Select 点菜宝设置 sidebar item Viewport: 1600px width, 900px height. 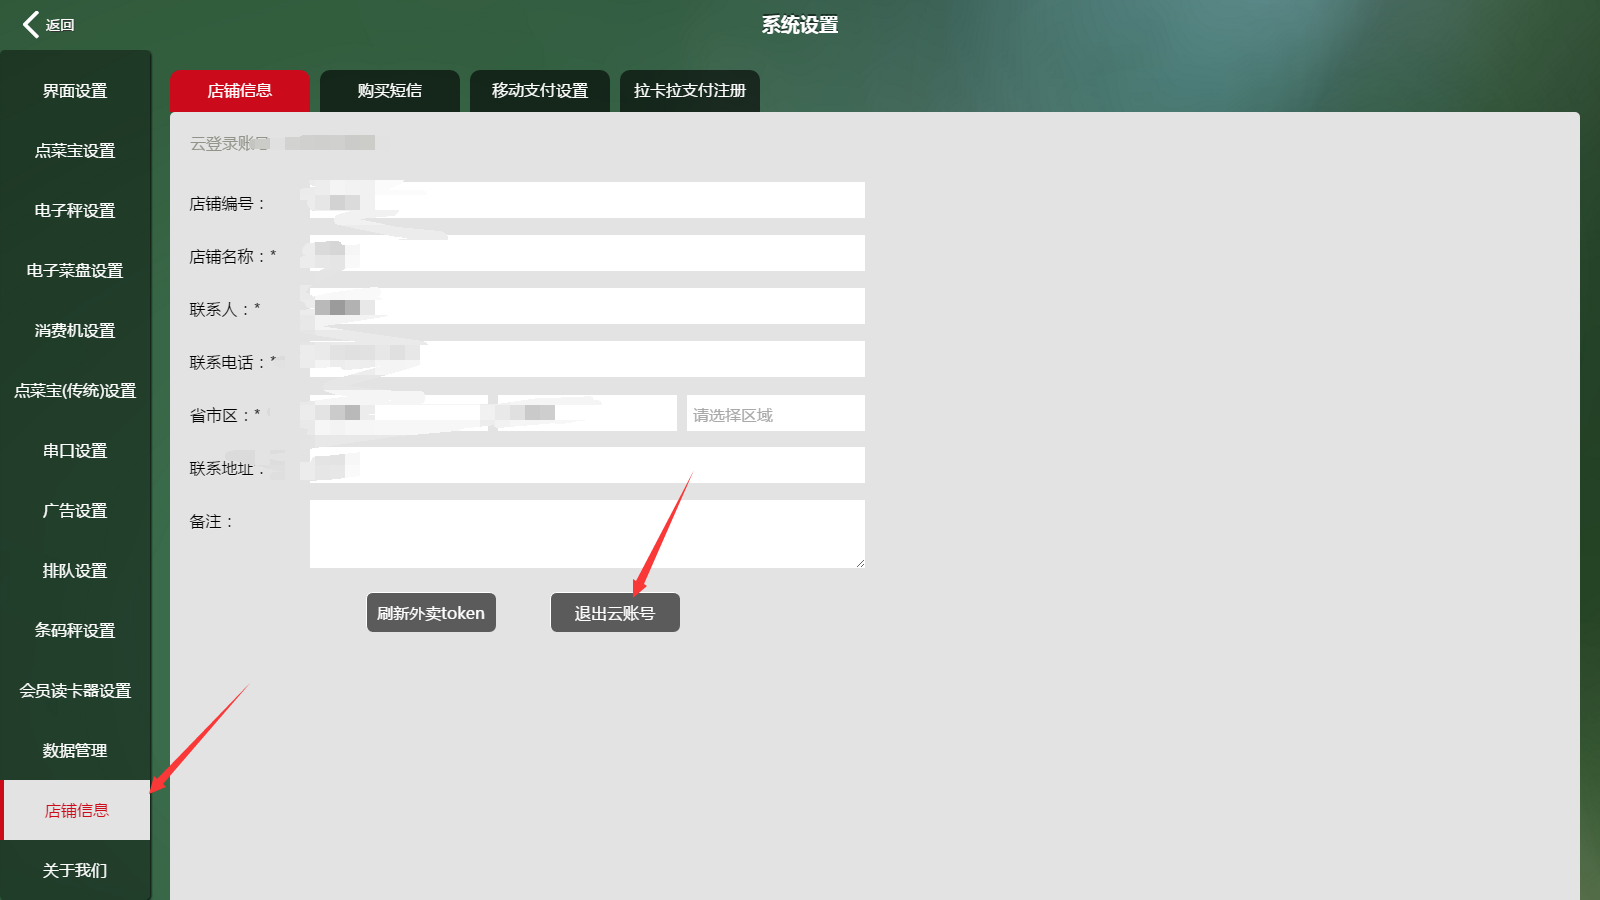[x=75, y=151]
